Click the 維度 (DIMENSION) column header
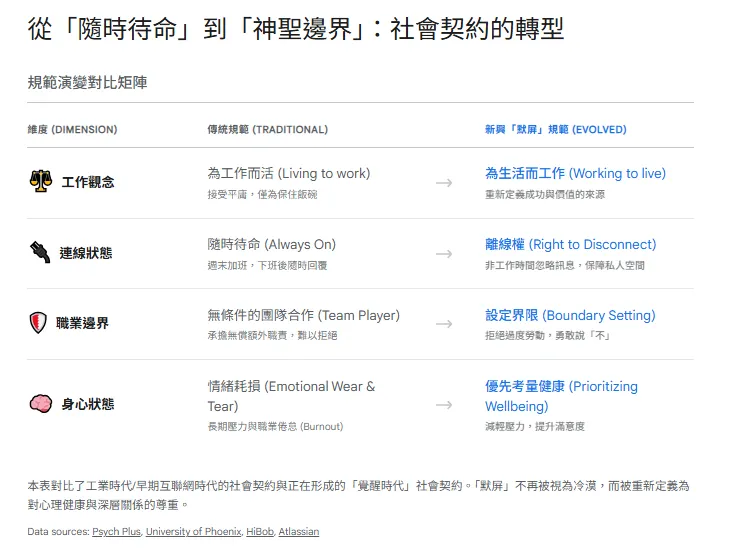 [x=72, y=130]
